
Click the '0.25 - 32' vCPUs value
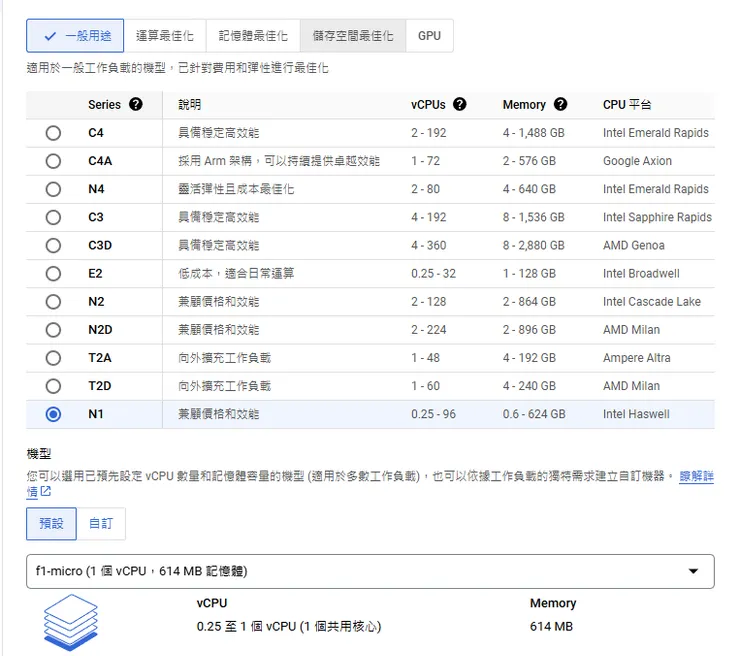click(x=433, y=274)
